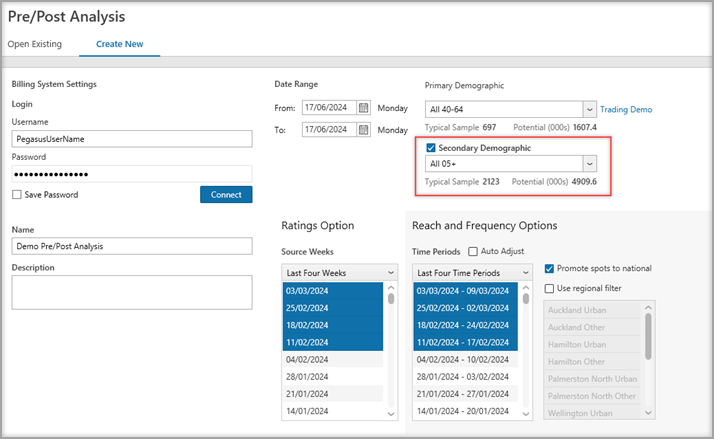Select the Create New tab
714x439 pixels.
[119, 44]
